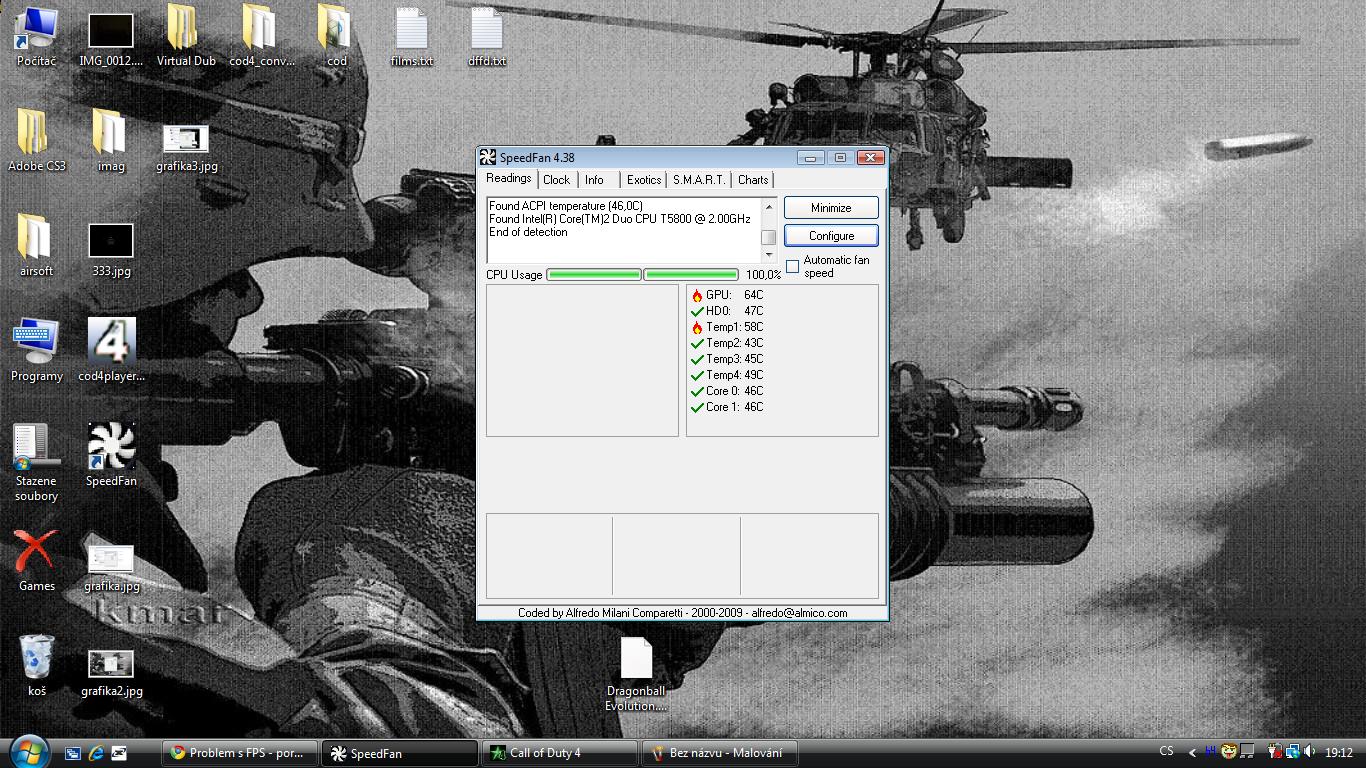1366x768 pixels.
Task: Select the koš recycle bin
Action: [x=37, y=666]
